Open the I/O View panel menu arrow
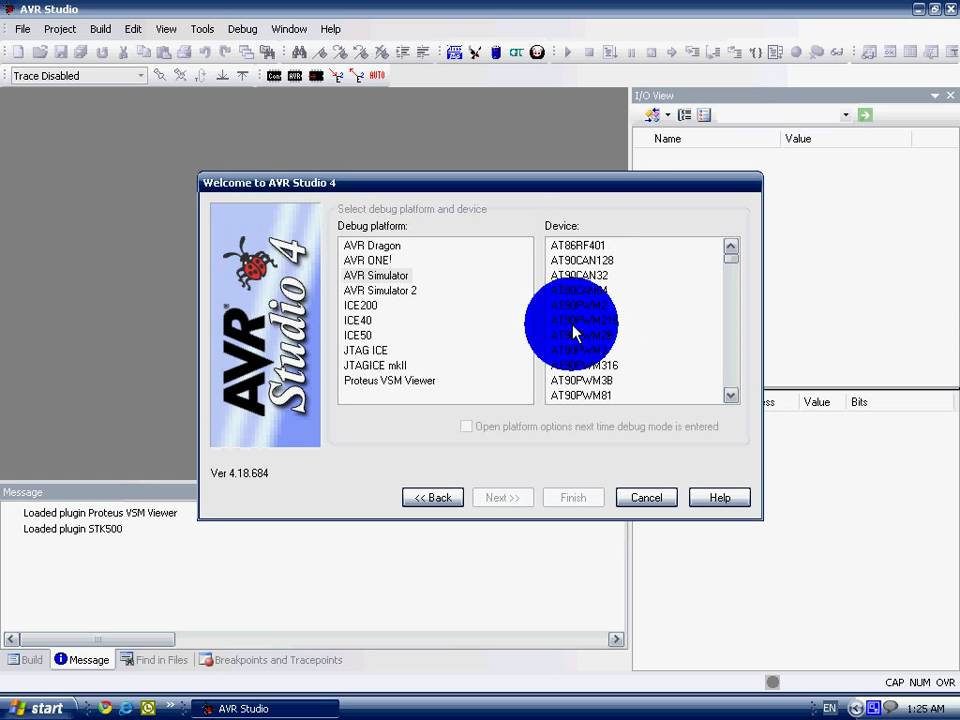 pos(935,96)
